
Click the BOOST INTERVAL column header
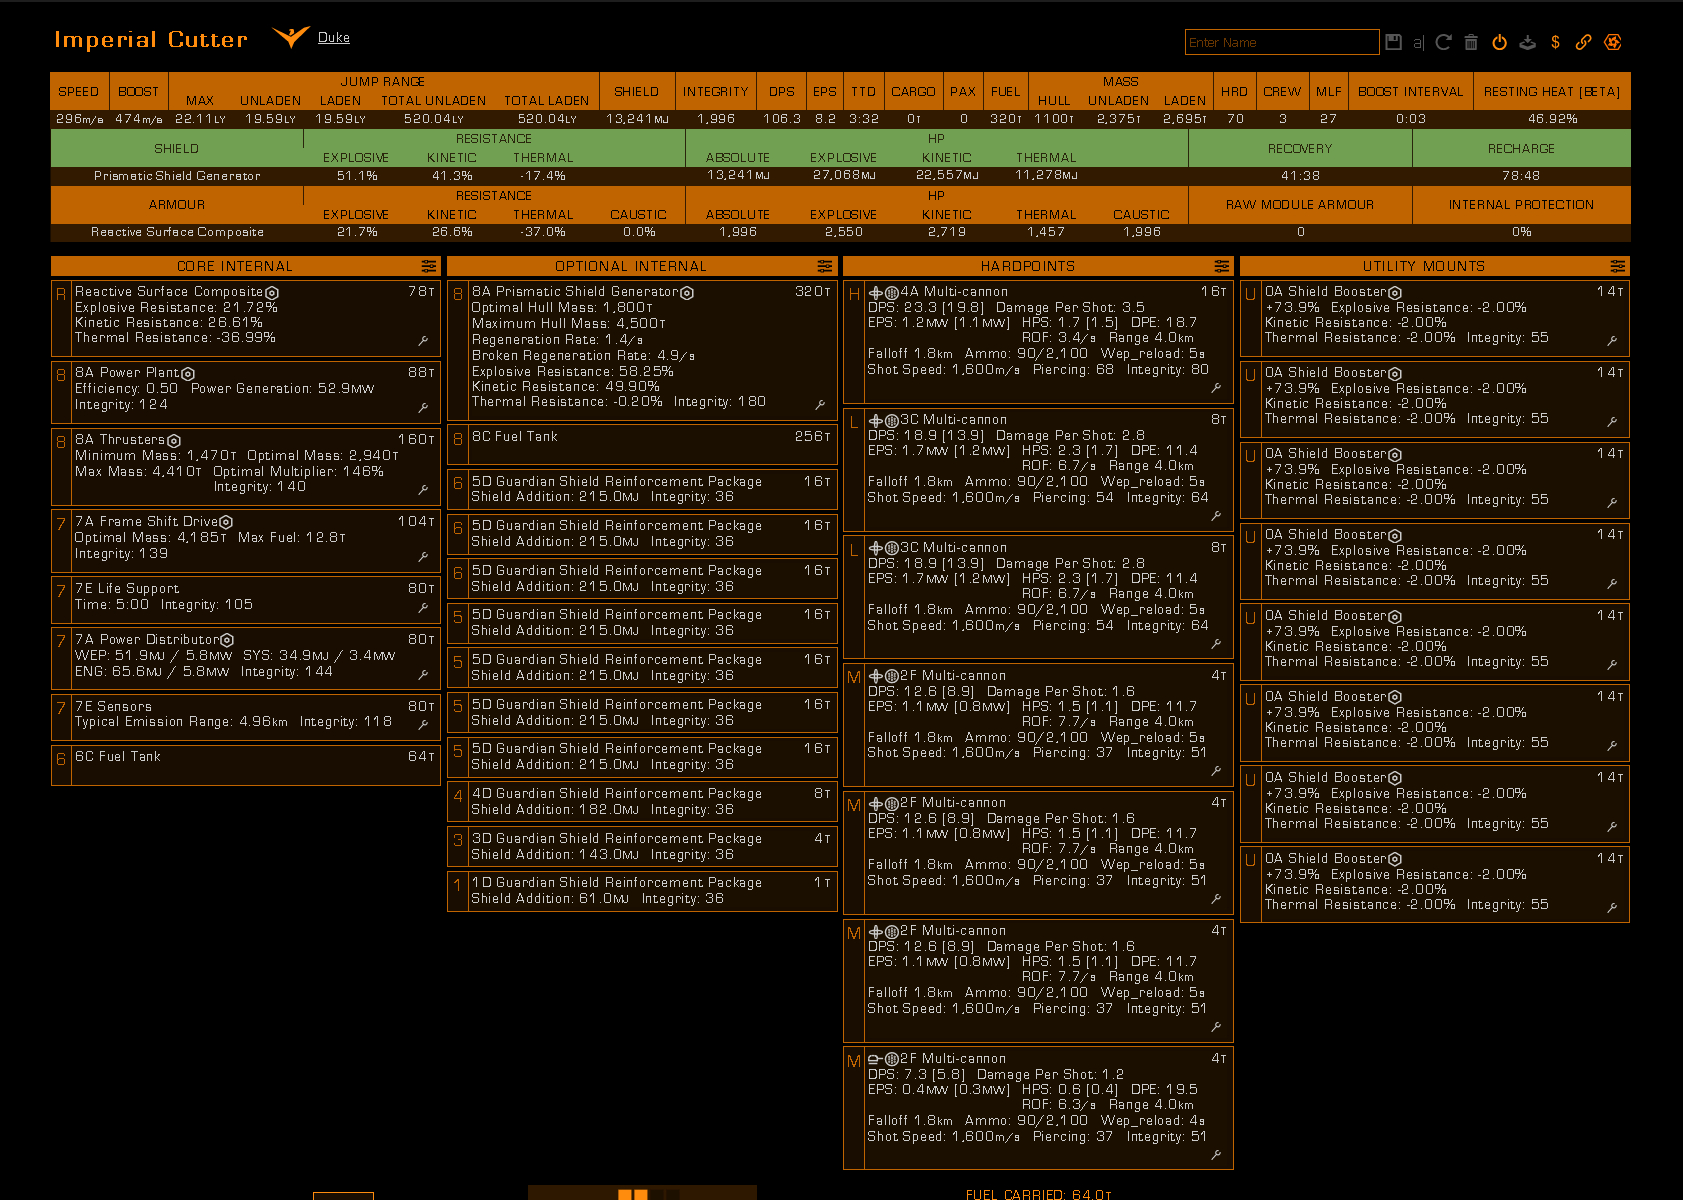pos(1410,91)
